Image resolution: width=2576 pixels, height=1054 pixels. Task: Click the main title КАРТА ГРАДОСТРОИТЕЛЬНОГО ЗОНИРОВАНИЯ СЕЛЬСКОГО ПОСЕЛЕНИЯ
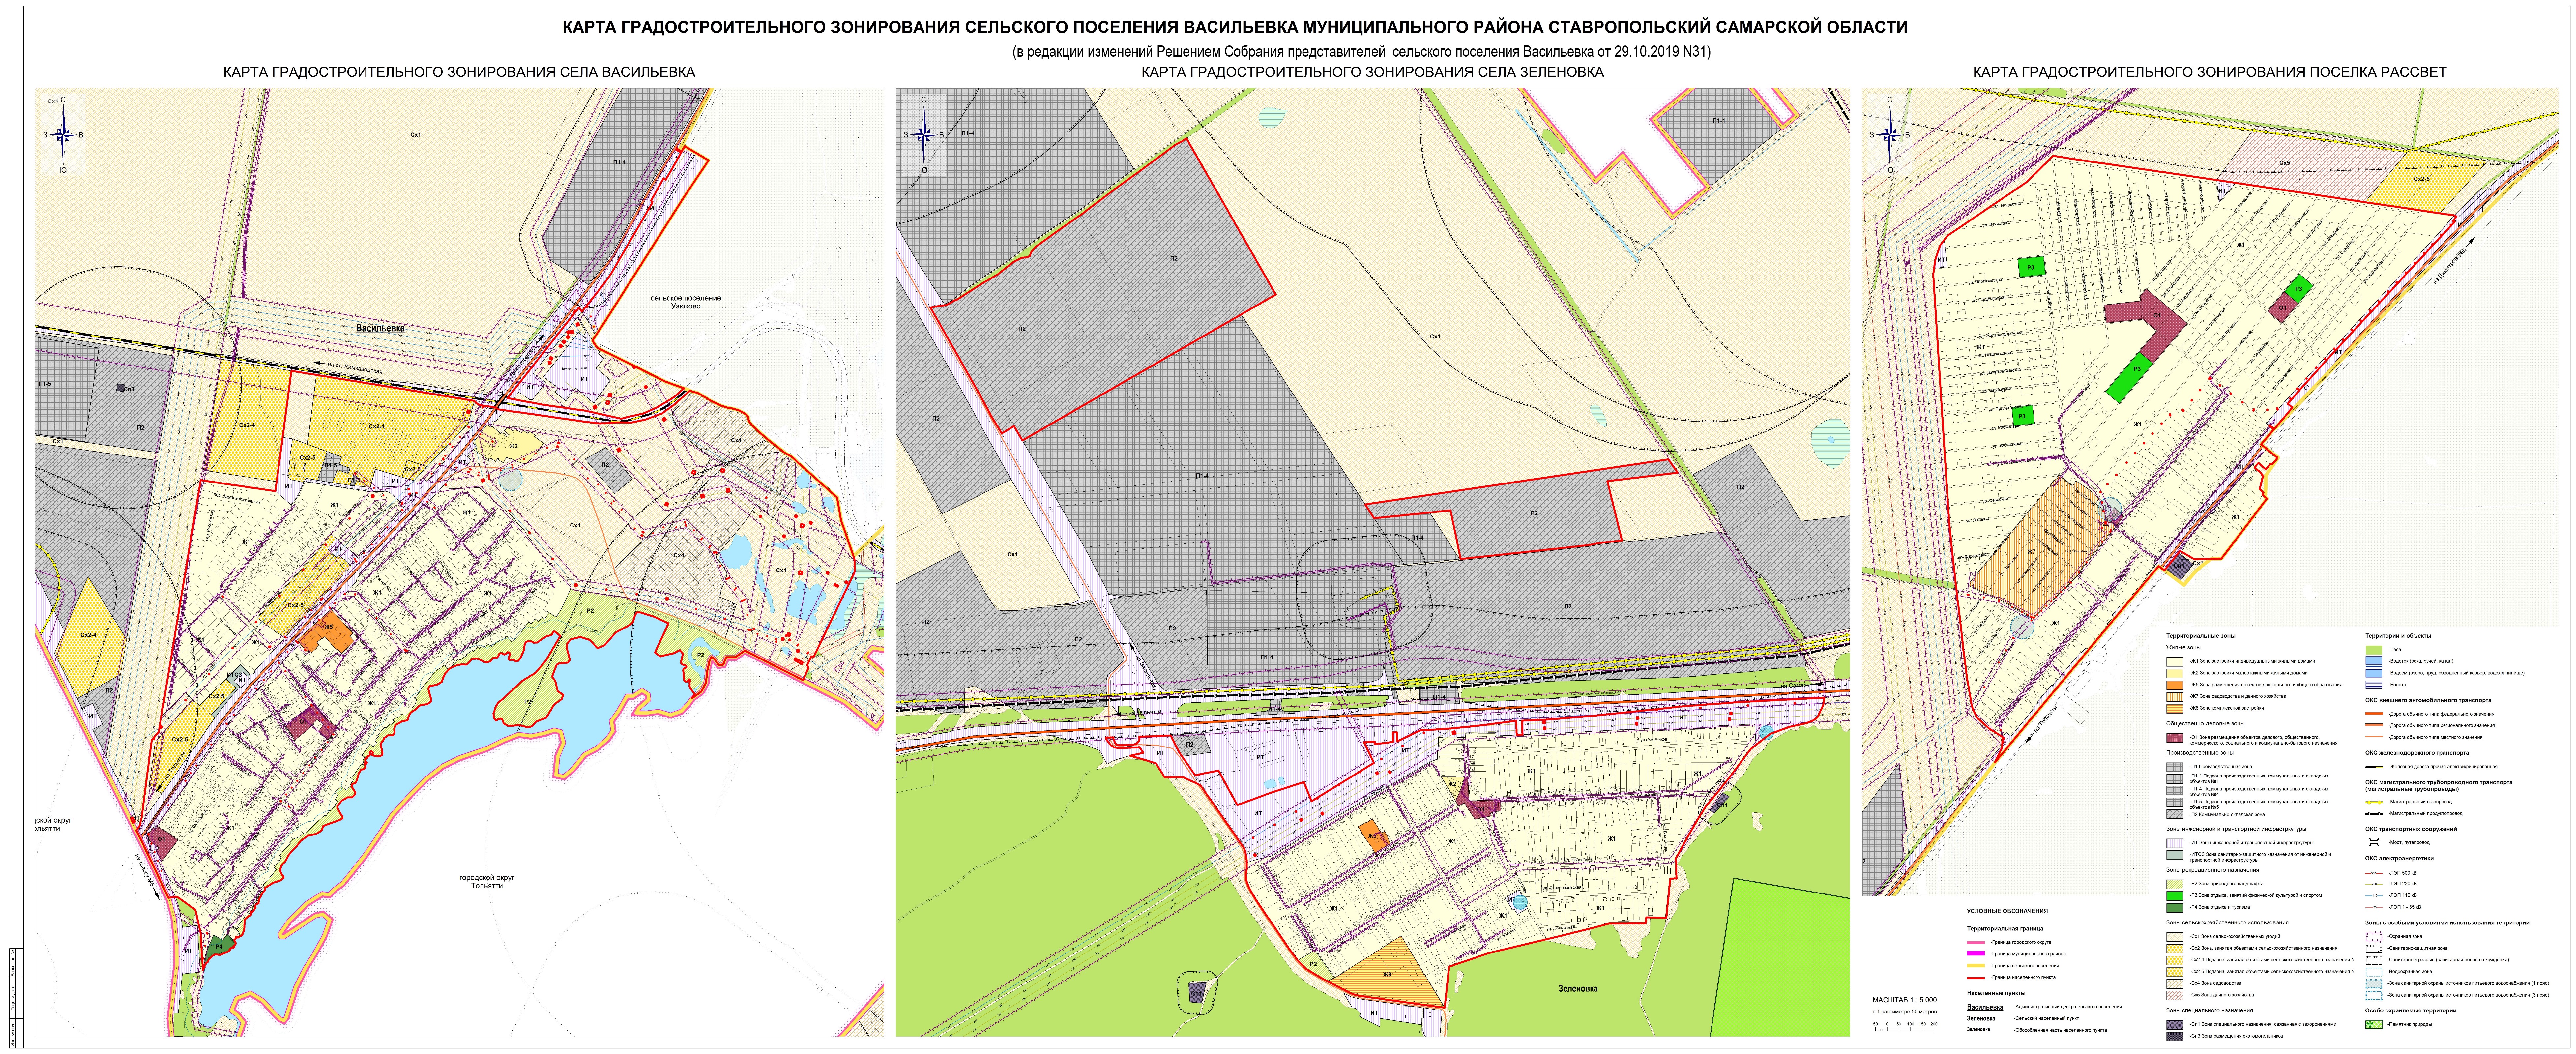click(1235, 28)
